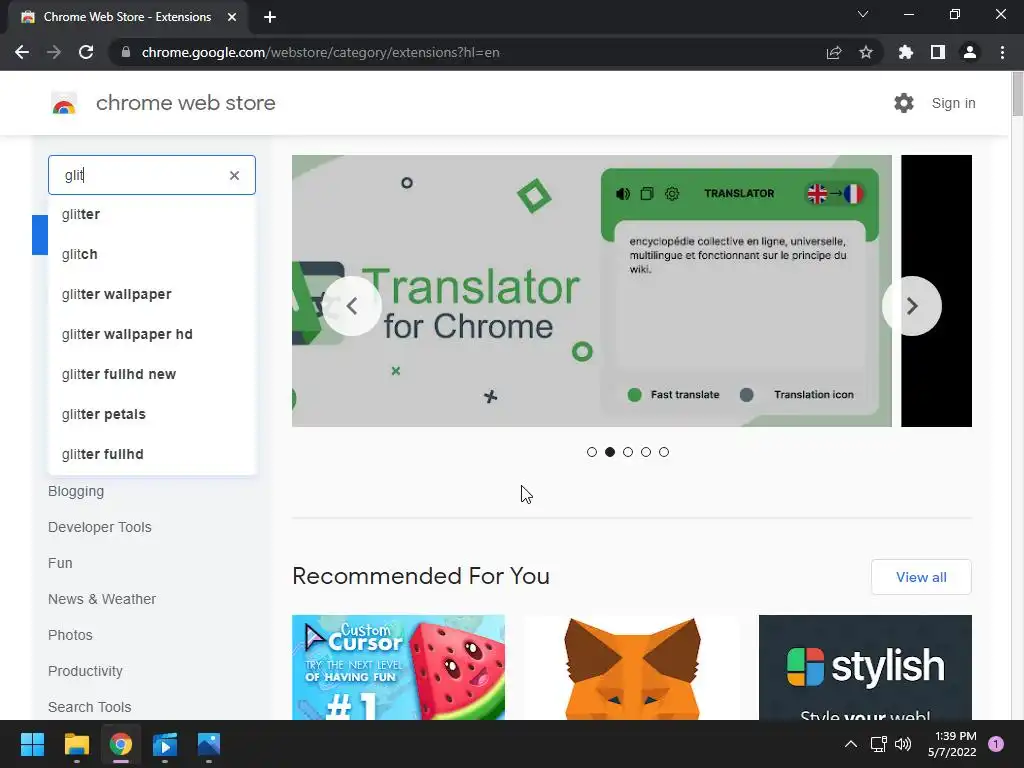
Task: Open the notification badge in taskbar
Action: coord(996,744)
